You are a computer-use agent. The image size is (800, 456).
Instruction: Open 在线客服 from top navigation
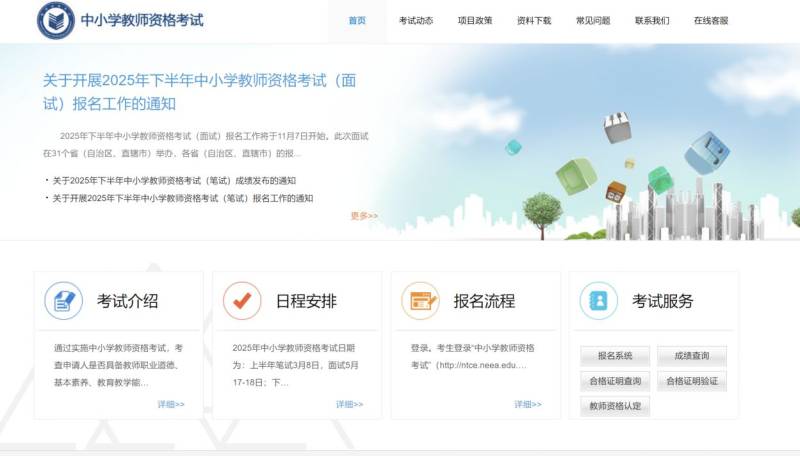coord(711,21)
